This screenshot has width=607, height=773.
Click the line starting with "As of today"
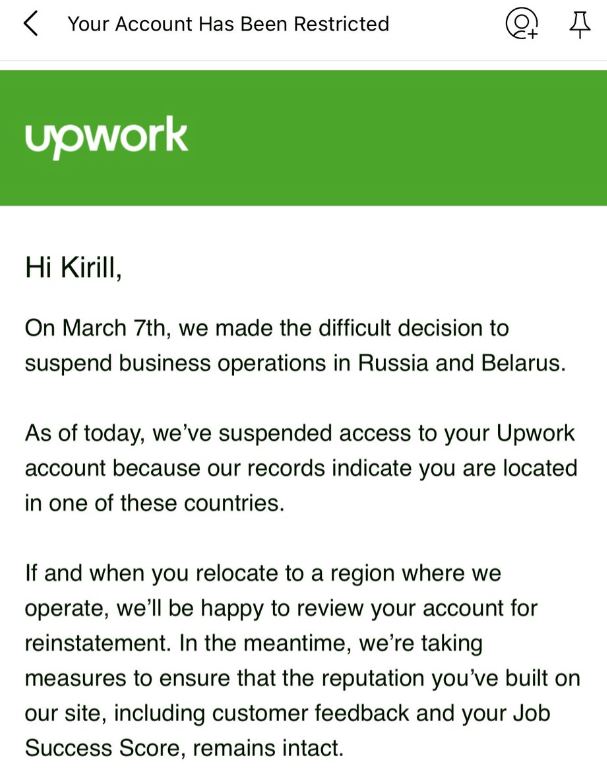300,433
